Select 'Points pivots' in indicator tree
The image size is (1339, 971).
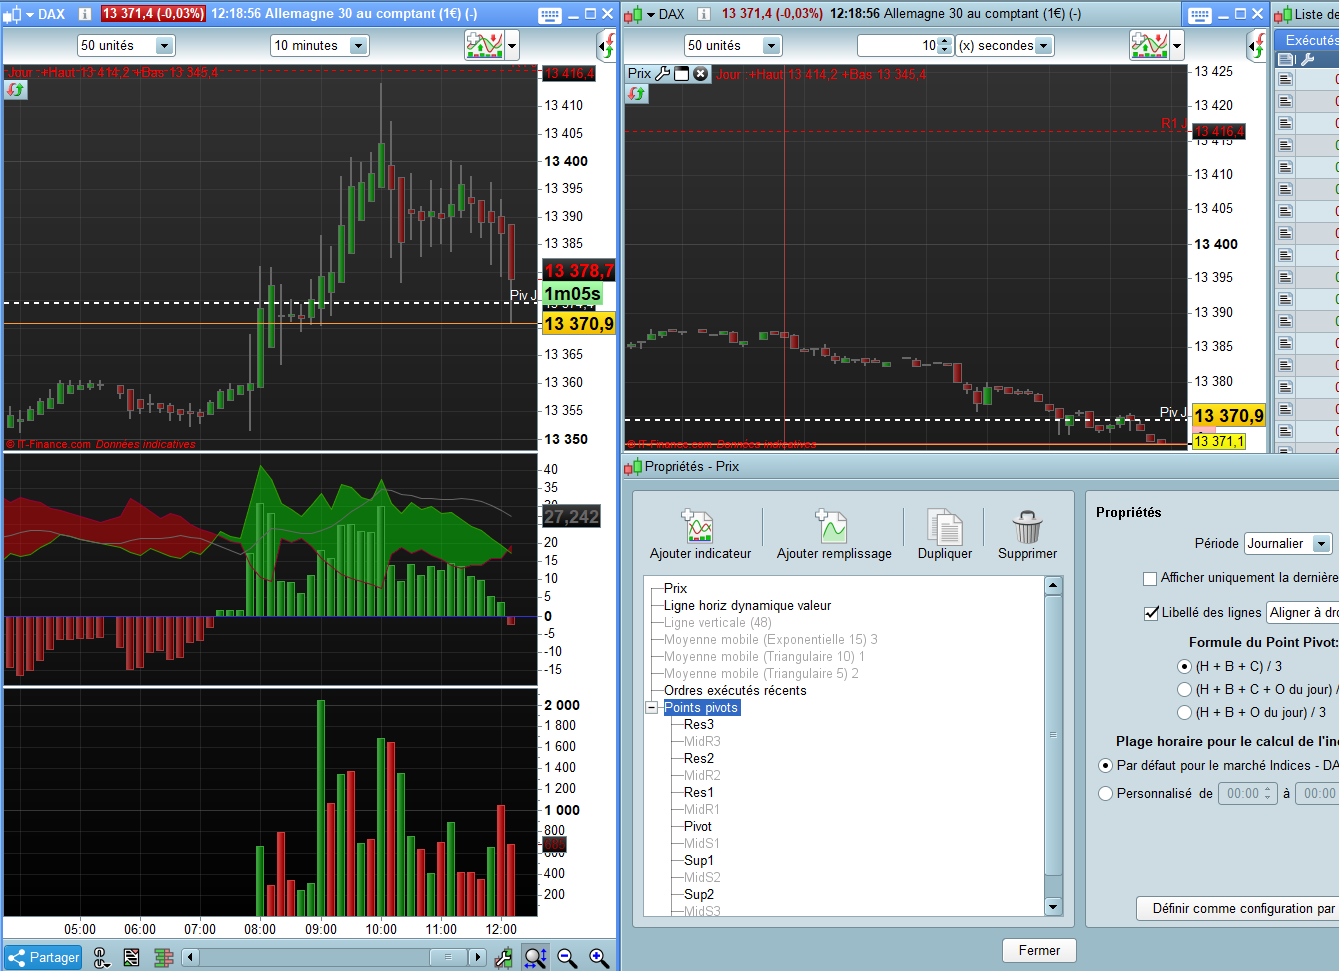701,707
